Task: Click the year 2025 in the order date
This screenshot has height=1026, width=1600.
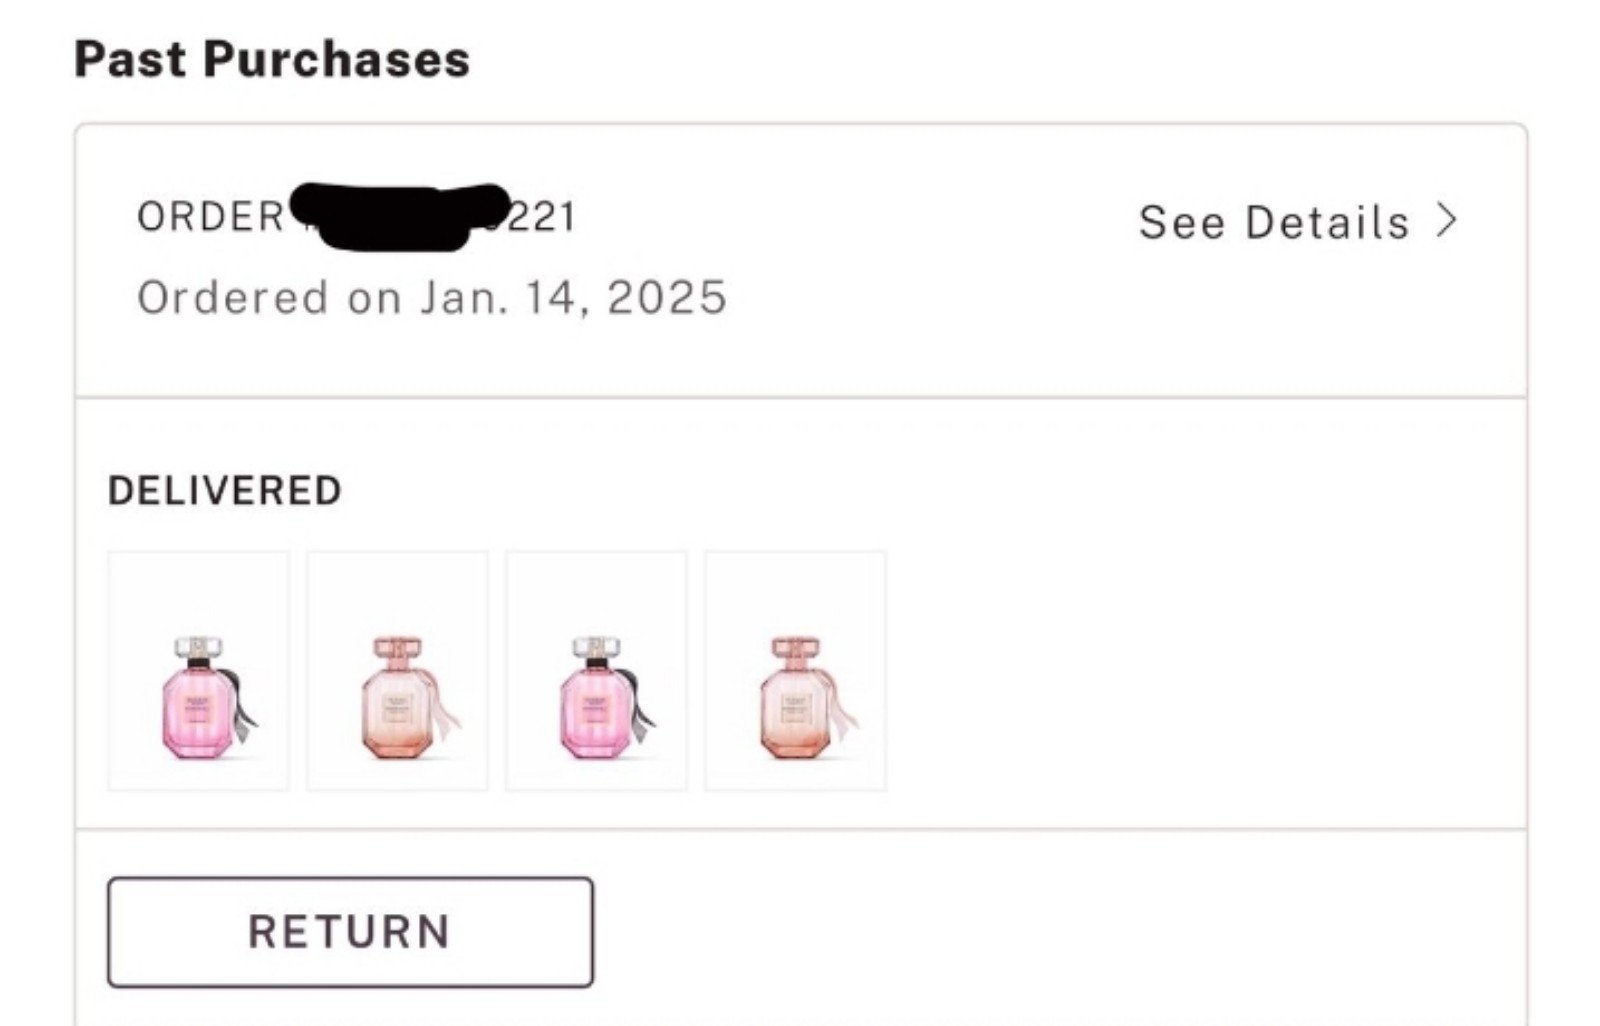Action: (667, 298)
